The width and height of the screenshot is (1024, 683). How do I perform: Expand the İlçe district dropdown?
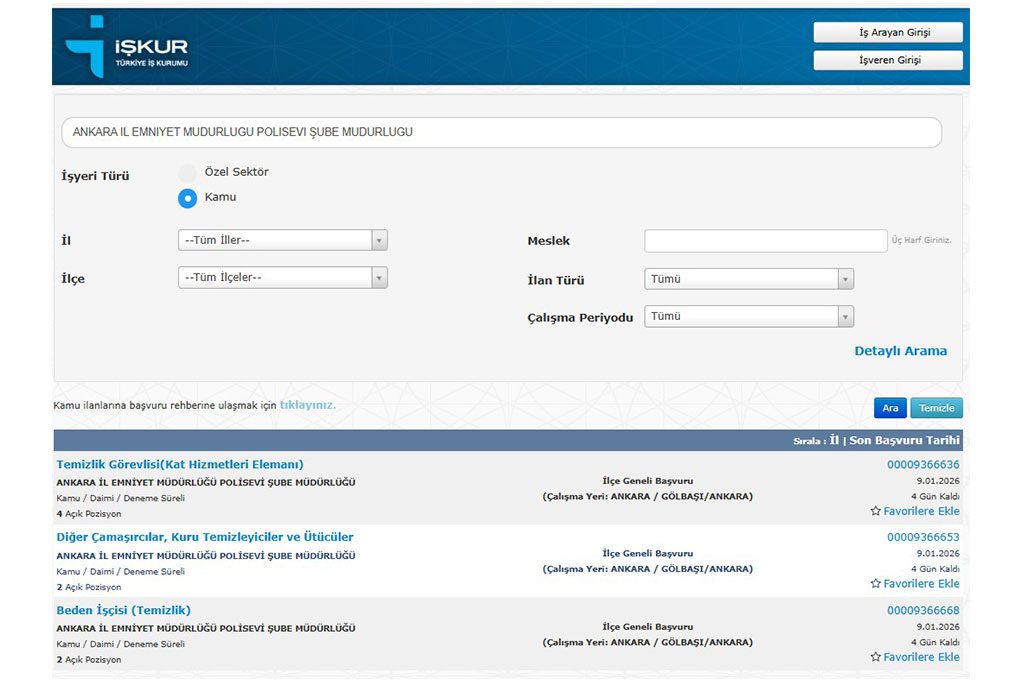[282, 277]
